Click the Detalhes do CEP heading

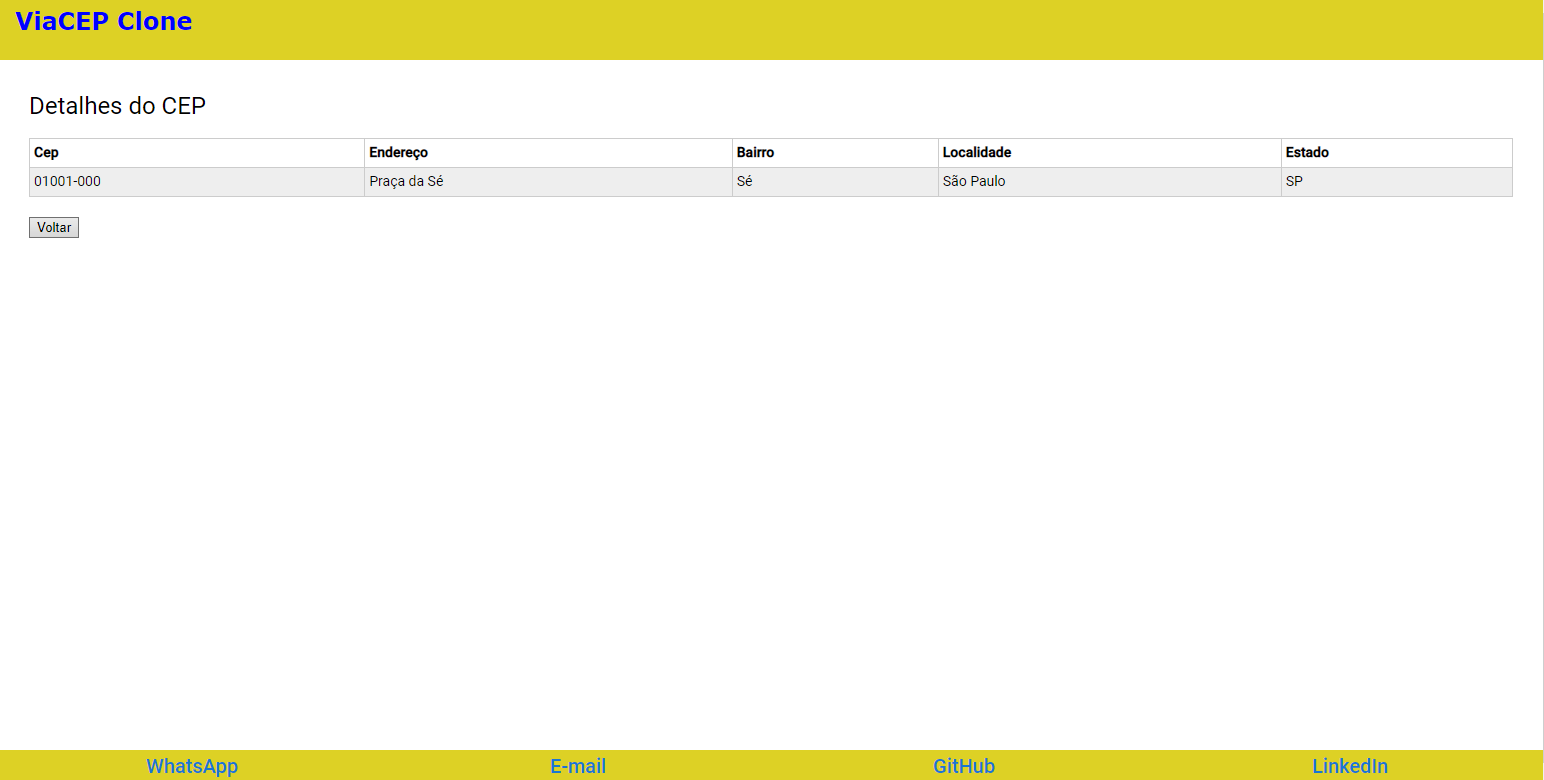(x=117, y=105)
